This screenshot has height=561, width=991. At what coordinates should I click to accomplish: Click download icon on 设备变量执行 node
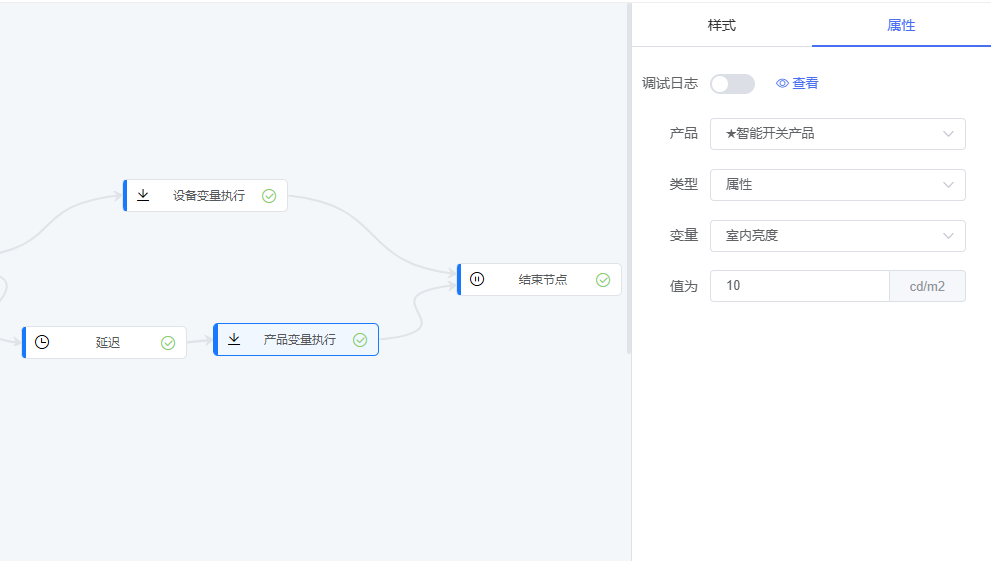pos(143,195)
